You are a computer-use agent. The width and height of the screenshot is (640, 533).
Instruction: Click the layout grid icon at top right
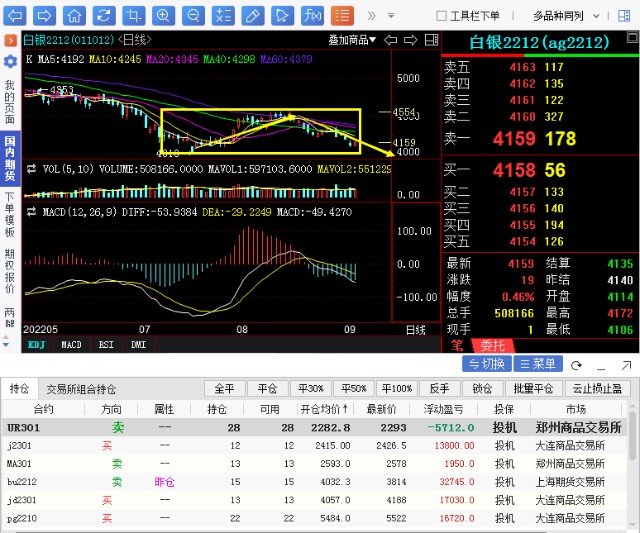(624, 16)
